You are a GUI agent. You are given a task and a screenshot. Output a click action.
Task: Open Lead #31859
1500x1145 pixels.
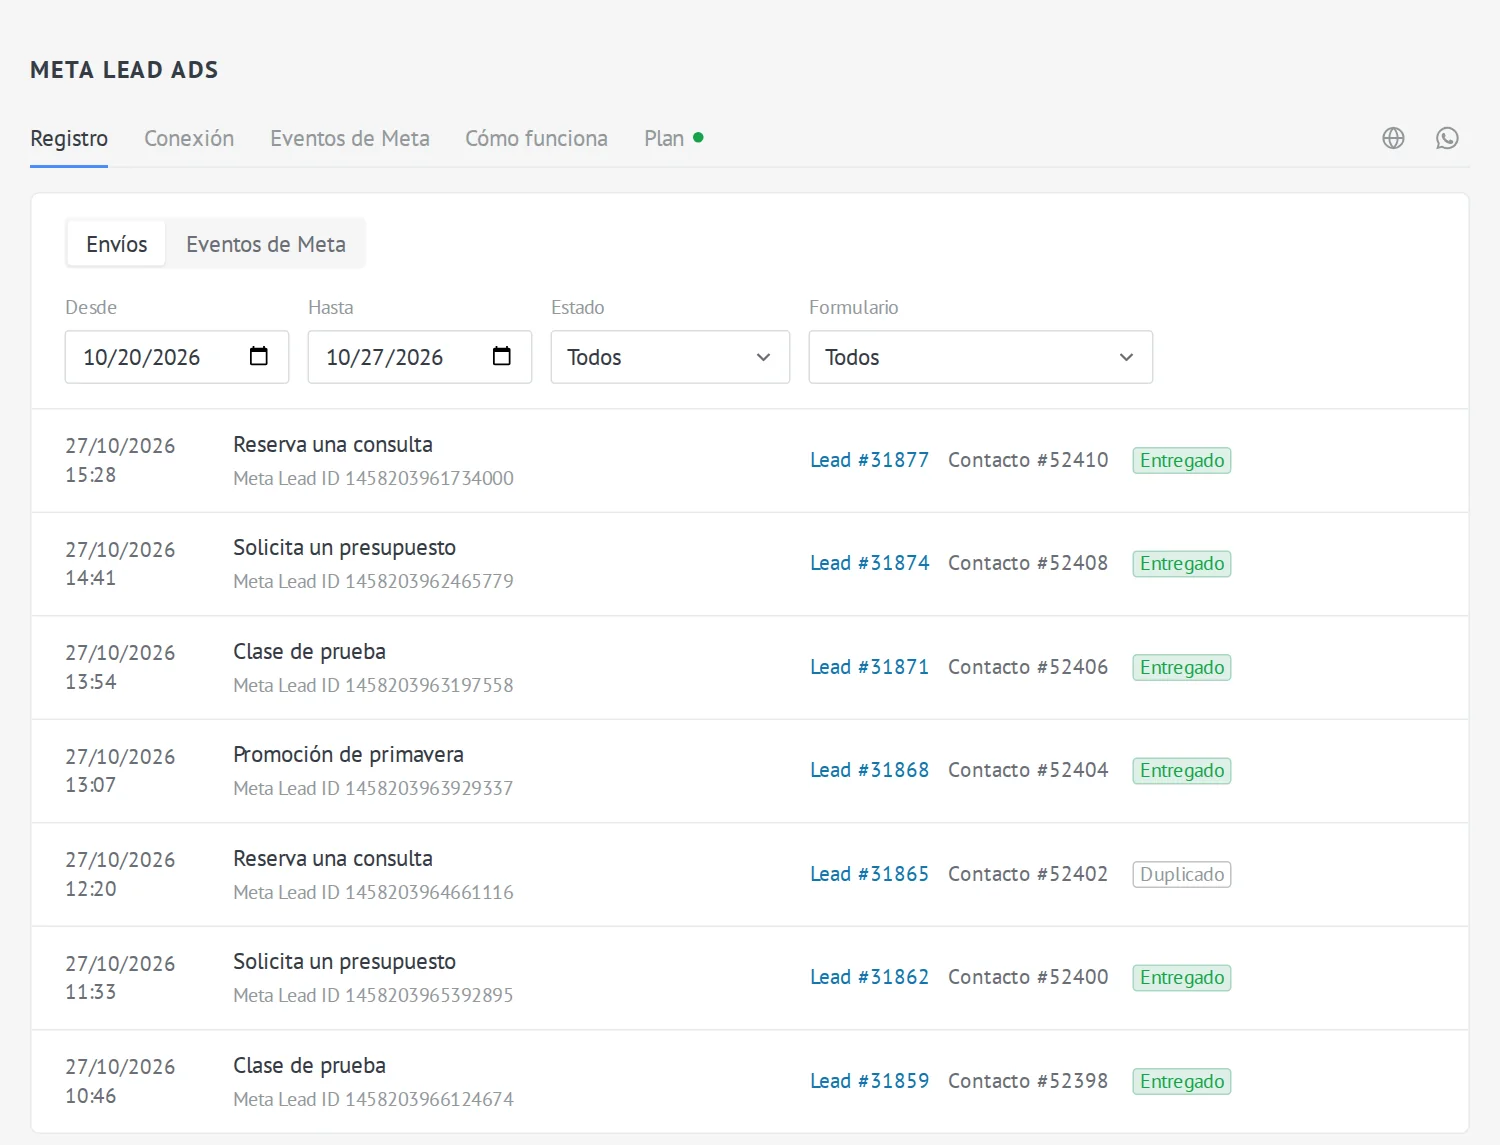coord(869,1081)
